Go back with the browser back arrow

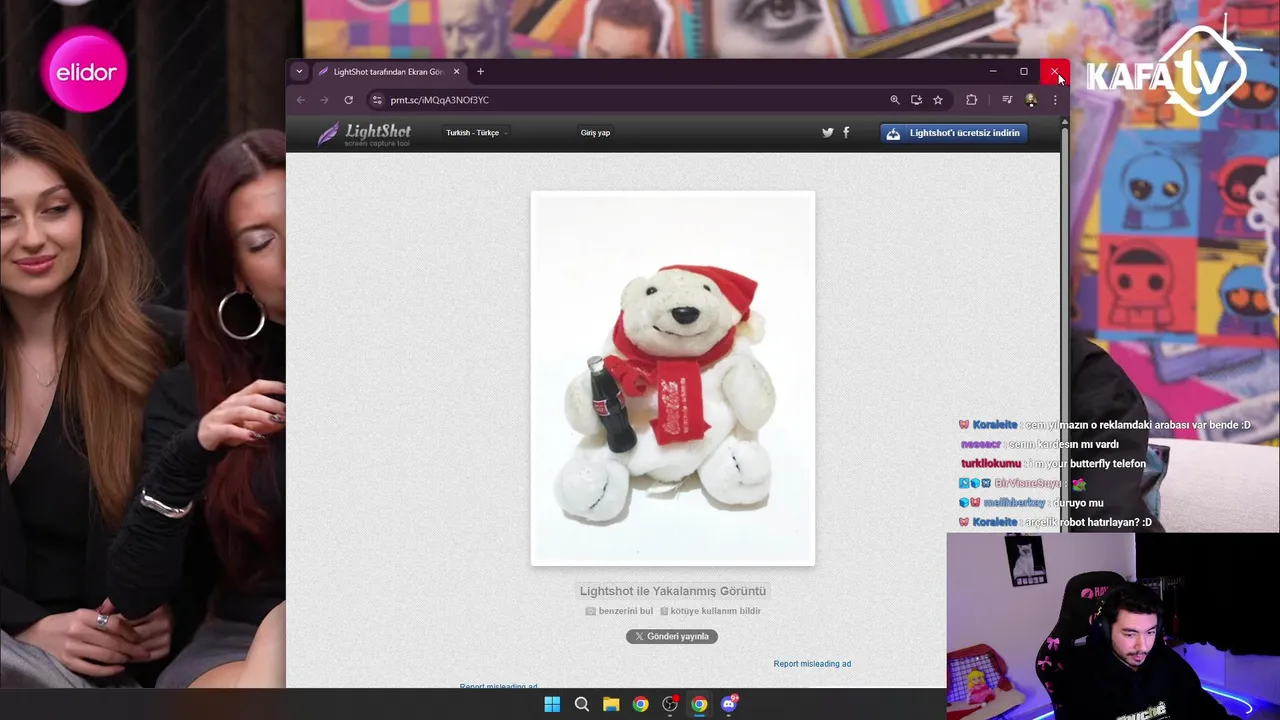pyautogui.click(x=301, y=100)
